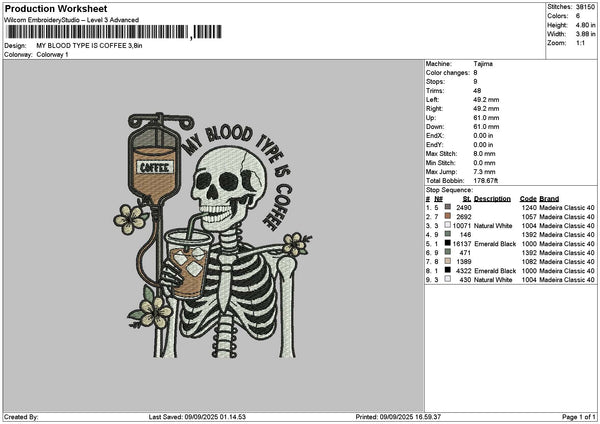Click the Machine value 'Tajima'
Viewport: 600px width, 424px height.
pos(483,64)
